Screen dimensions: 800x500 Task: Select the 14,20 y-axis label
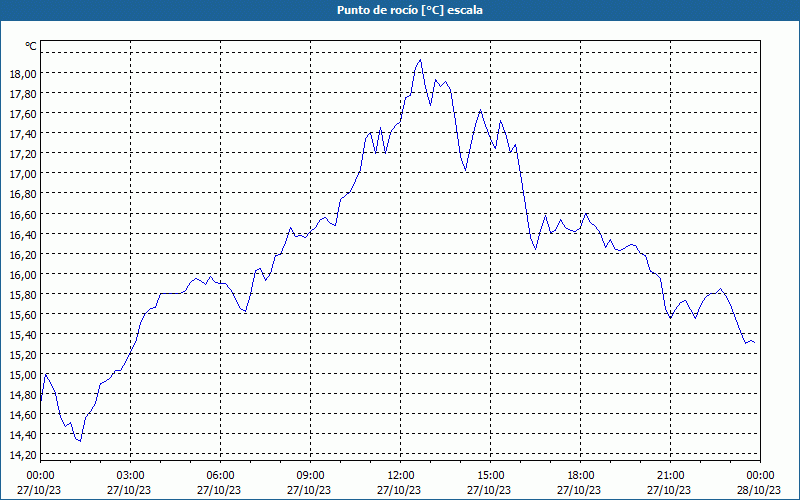click(x=23, y=455)
